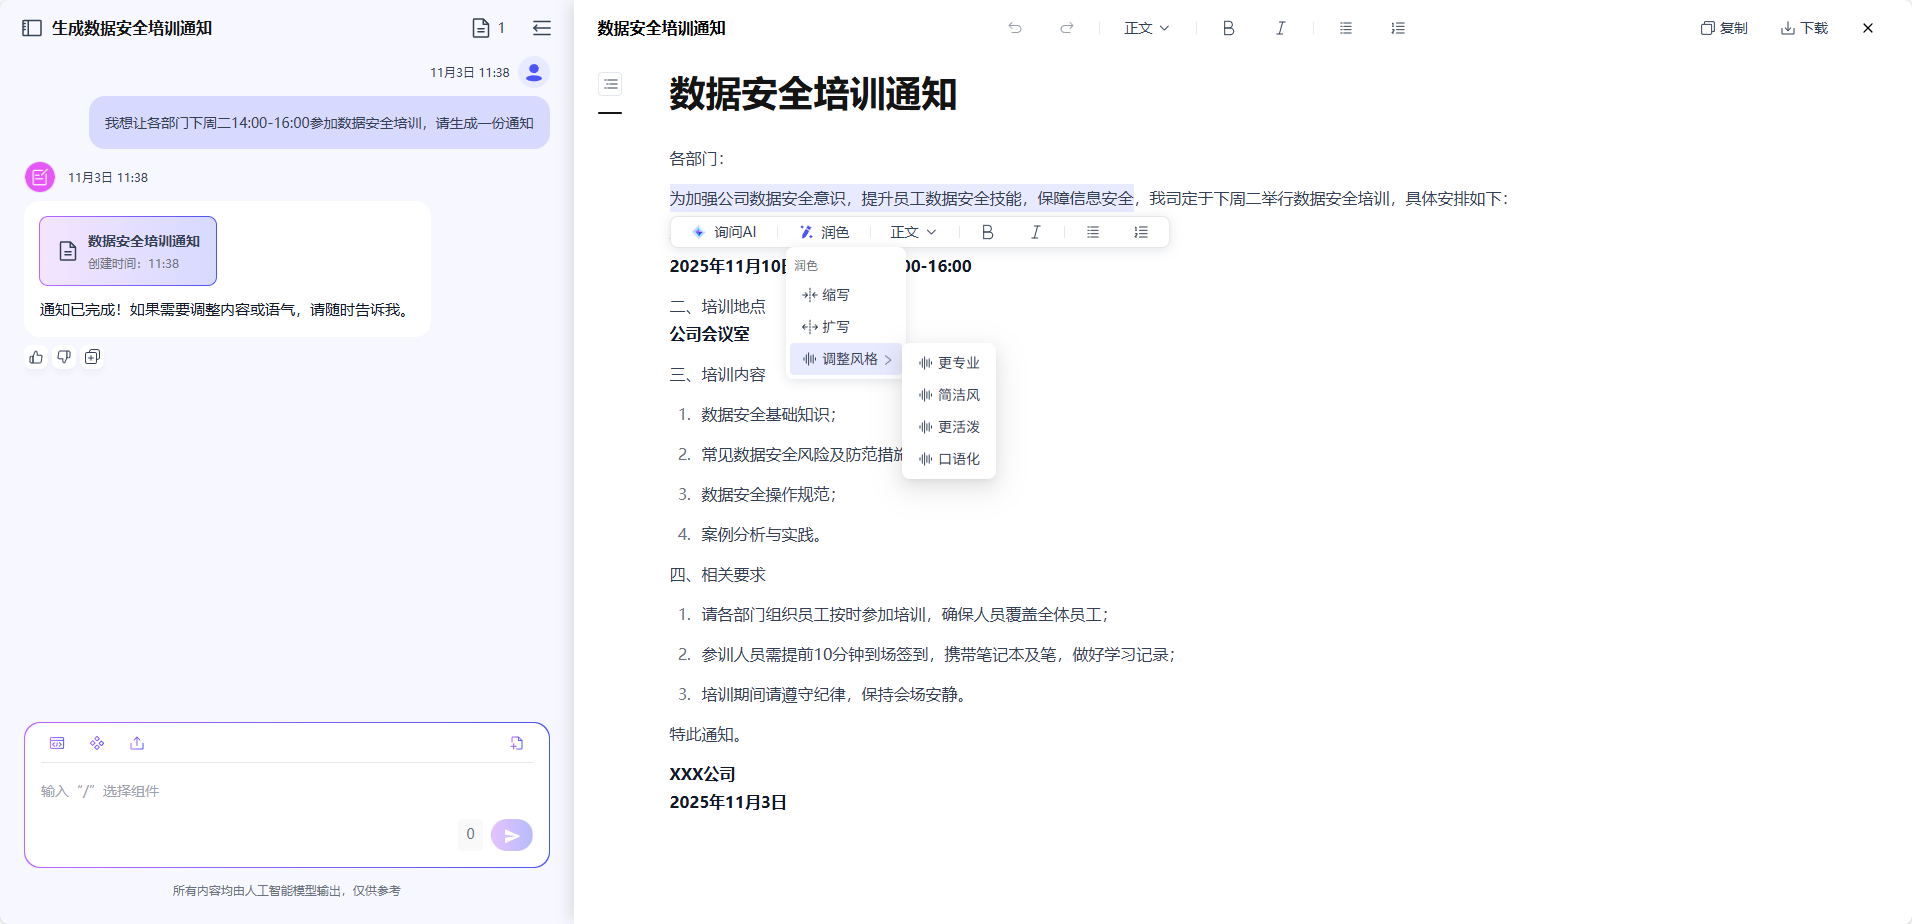Open the document outline icon

(610, 84)
